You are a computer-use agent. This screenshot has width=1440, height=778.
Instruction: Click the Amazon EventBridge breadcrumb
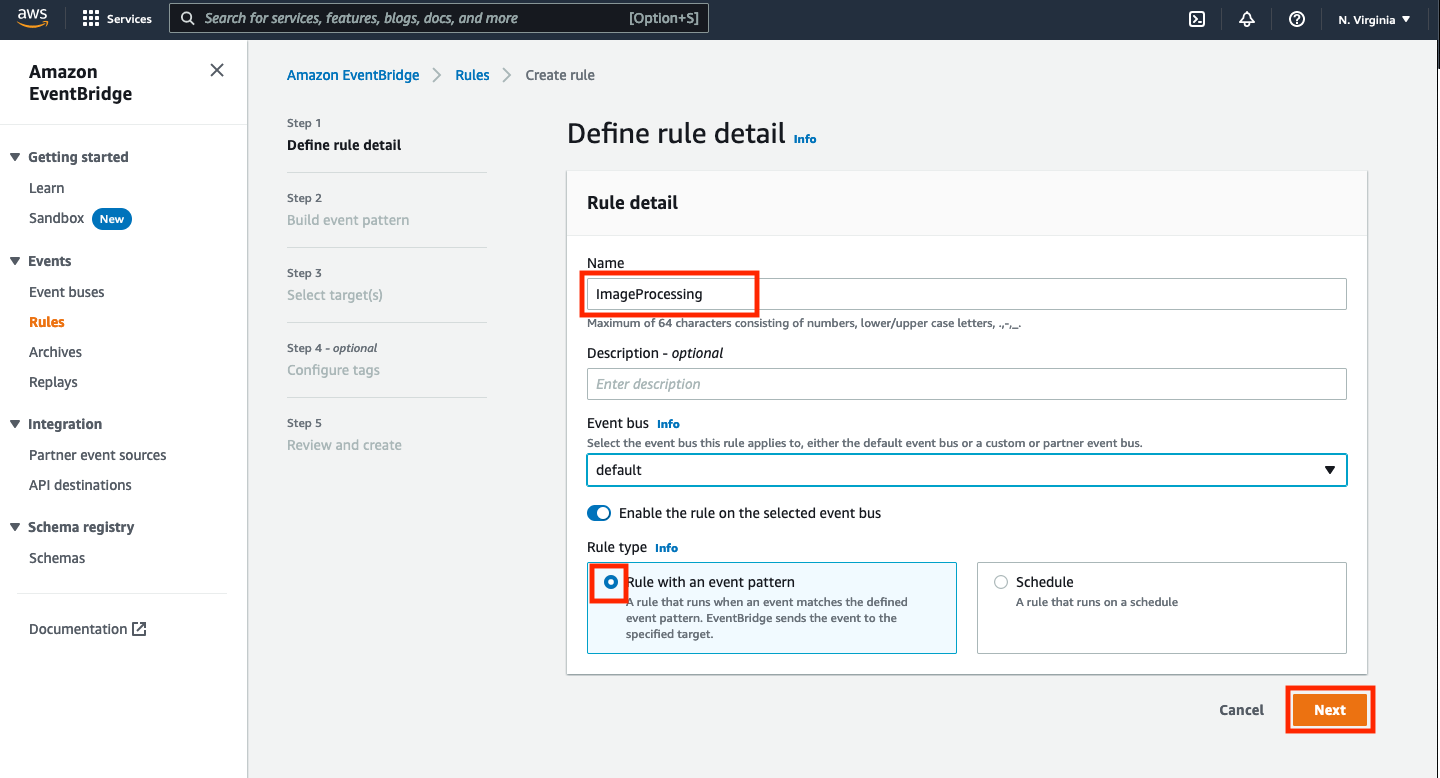point(353,75)
